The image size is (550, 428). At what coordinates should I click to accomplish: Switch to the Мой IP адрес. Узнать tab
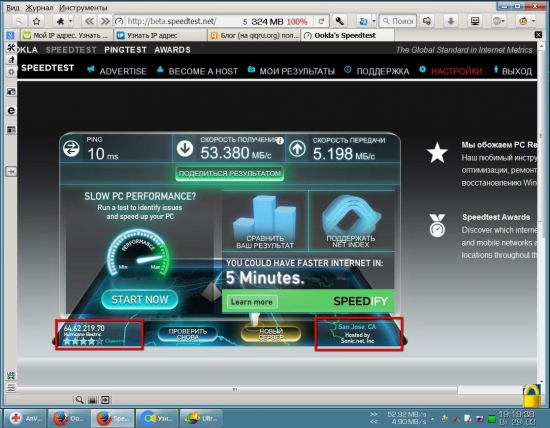(67, 35)
